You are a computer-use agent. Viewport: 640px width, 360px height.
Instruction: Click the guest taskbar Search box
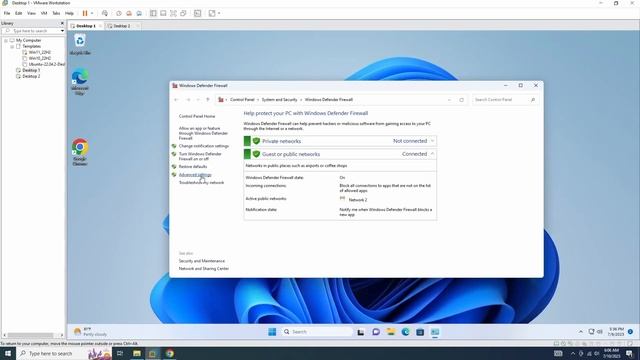point(317,332)
